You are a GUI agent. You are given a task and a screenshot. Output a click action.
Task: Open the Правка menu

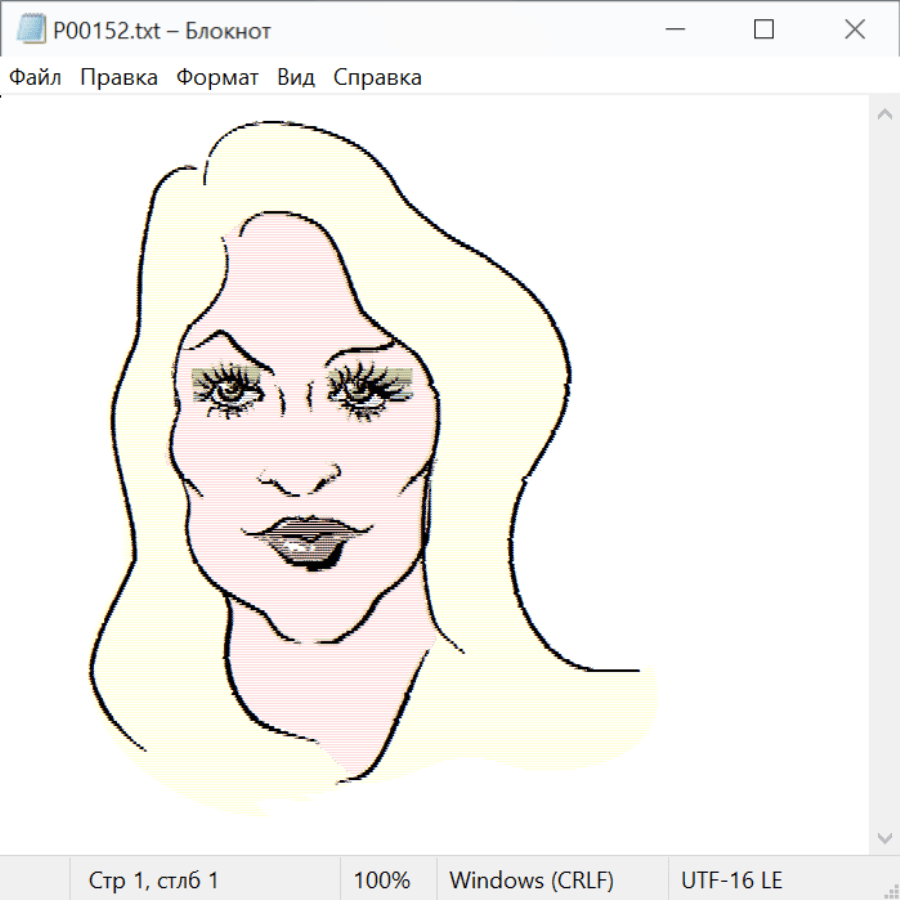click(x=119, y=78)
